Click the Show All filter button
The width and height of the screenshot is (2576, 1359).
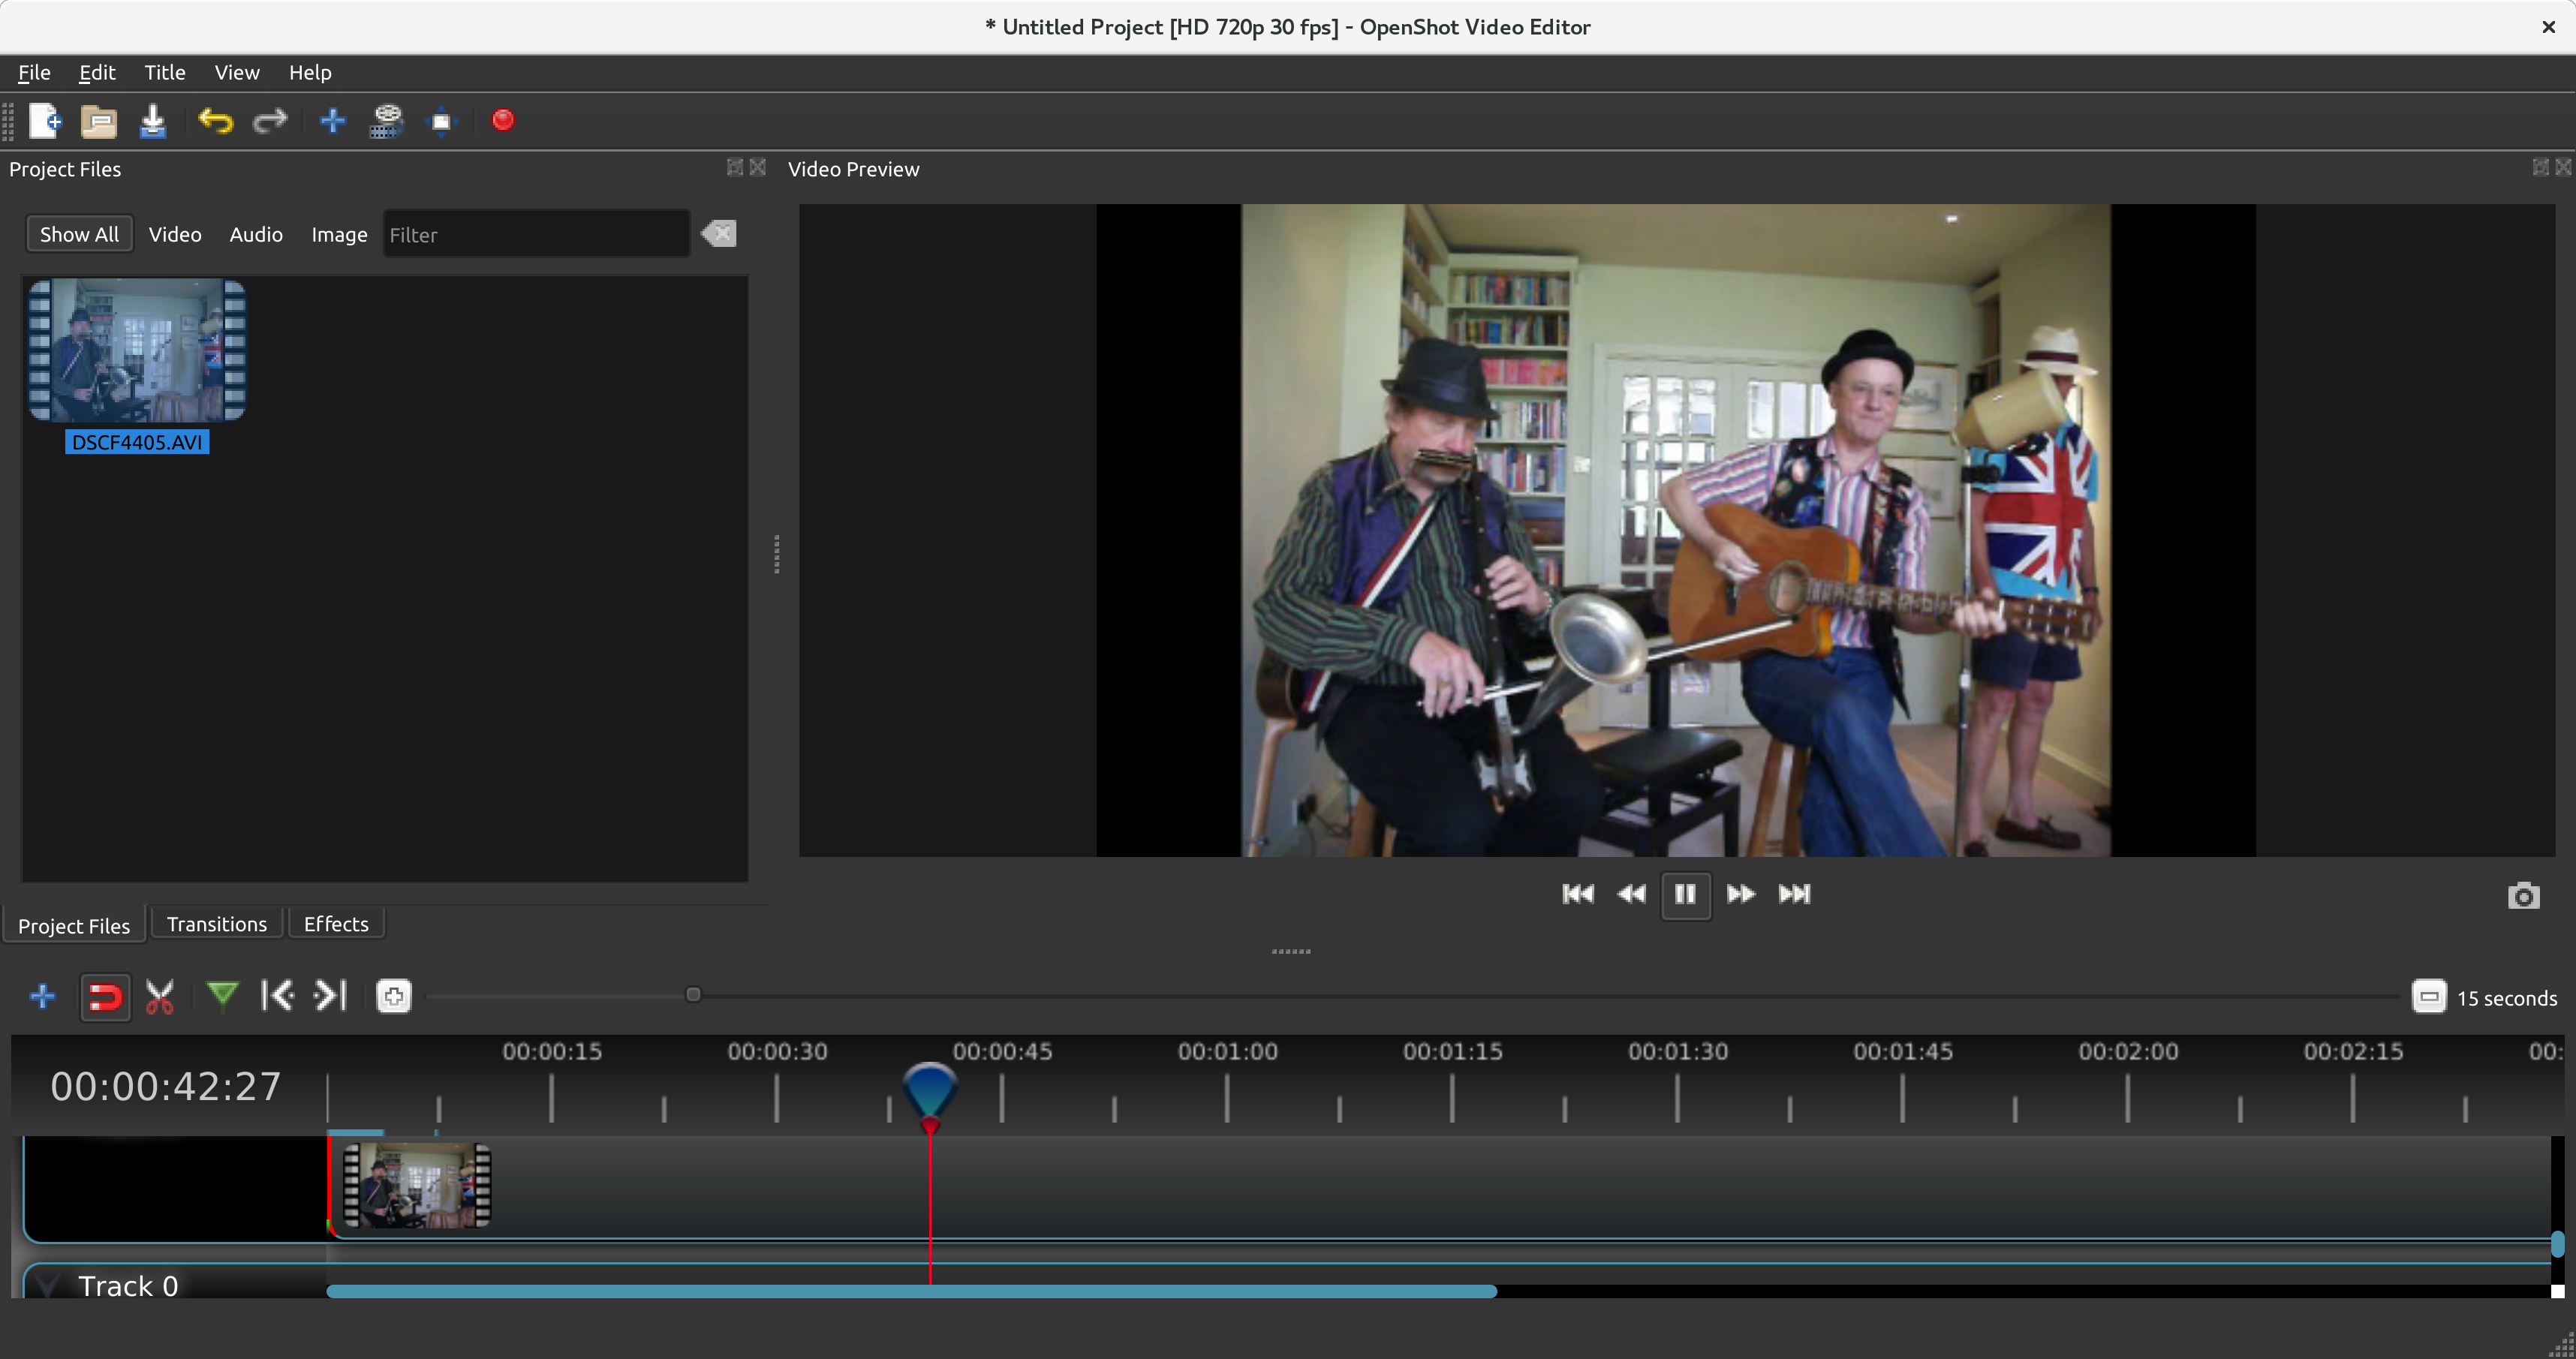(x=79, y=234)
